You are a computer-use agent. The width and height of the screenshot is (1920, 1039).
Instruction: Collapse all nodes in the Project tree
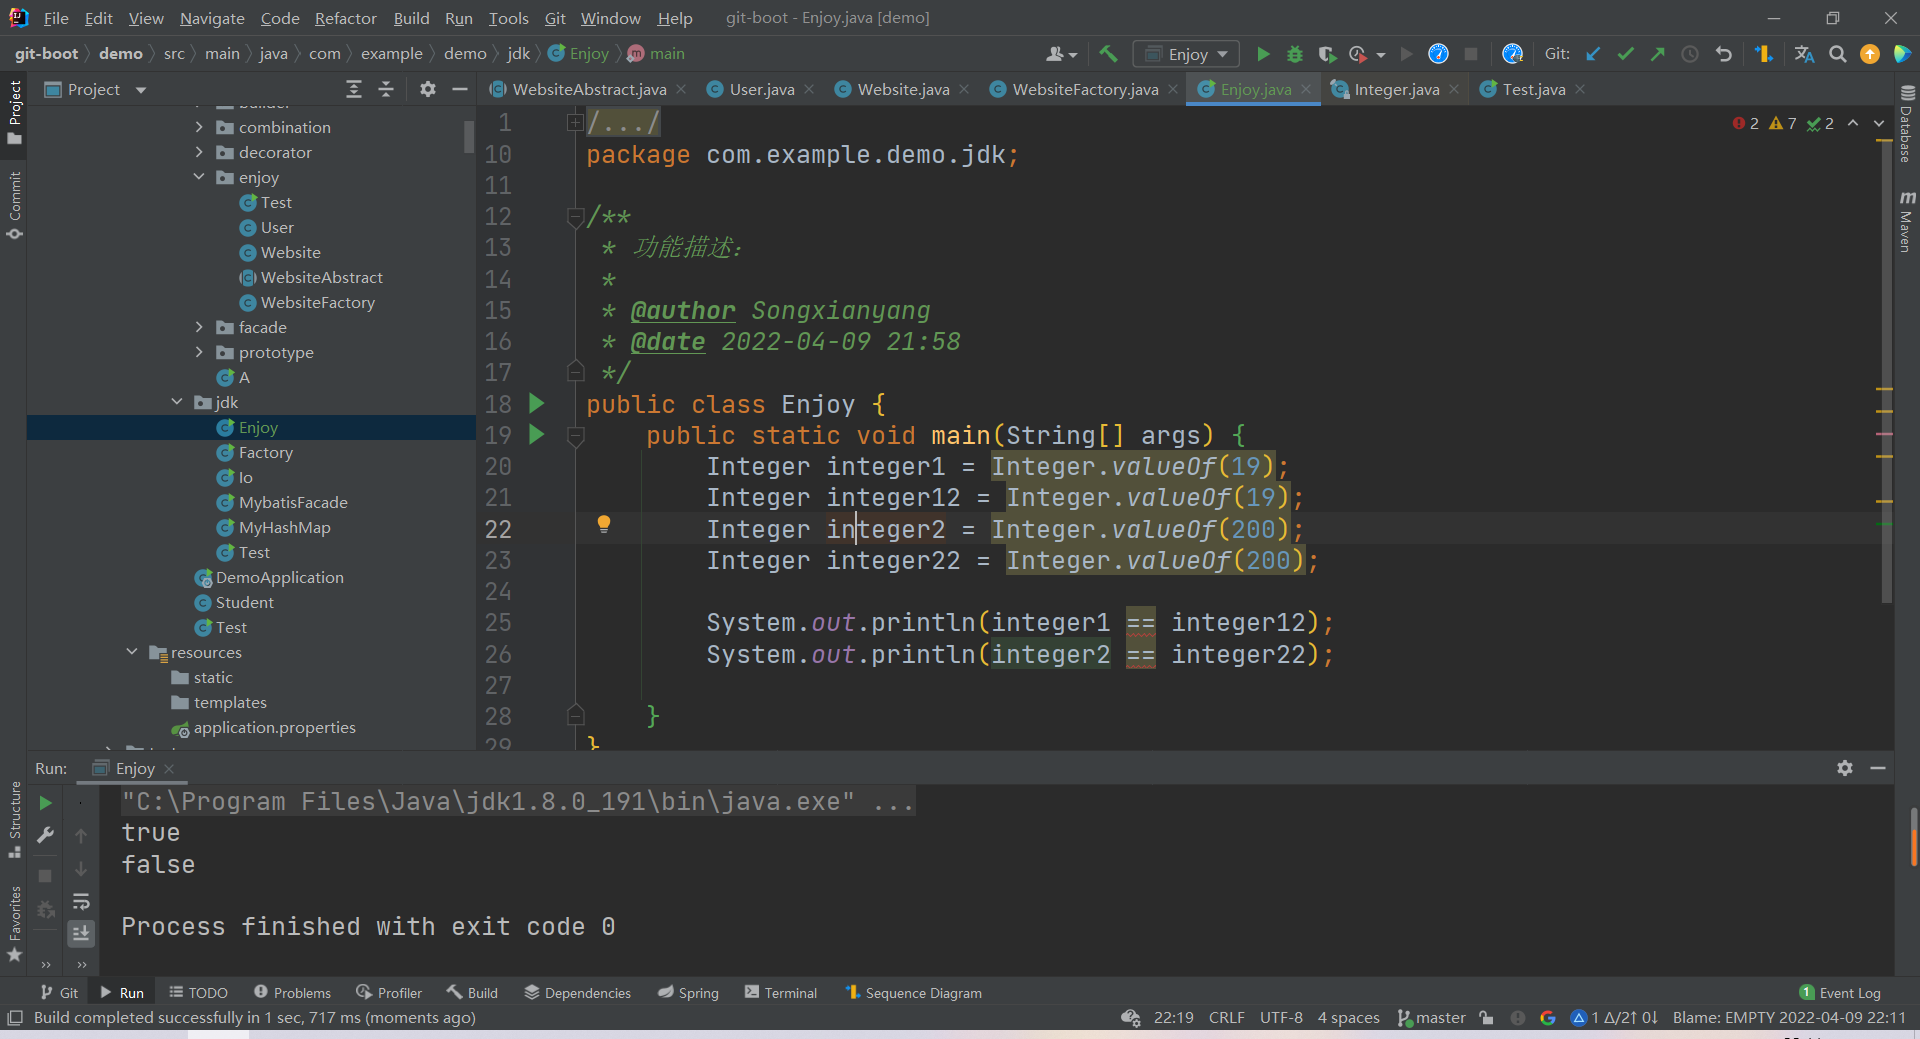(386, 89)
